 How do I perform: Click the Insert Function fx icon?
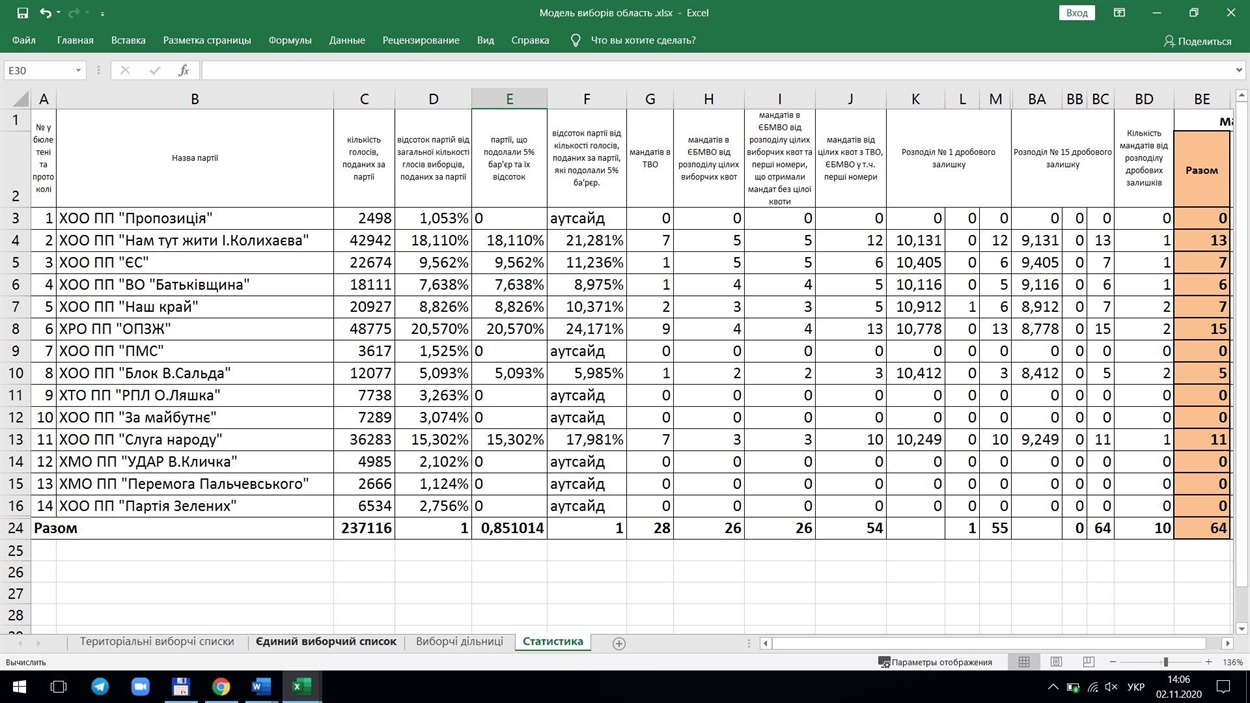pos(184,71)
